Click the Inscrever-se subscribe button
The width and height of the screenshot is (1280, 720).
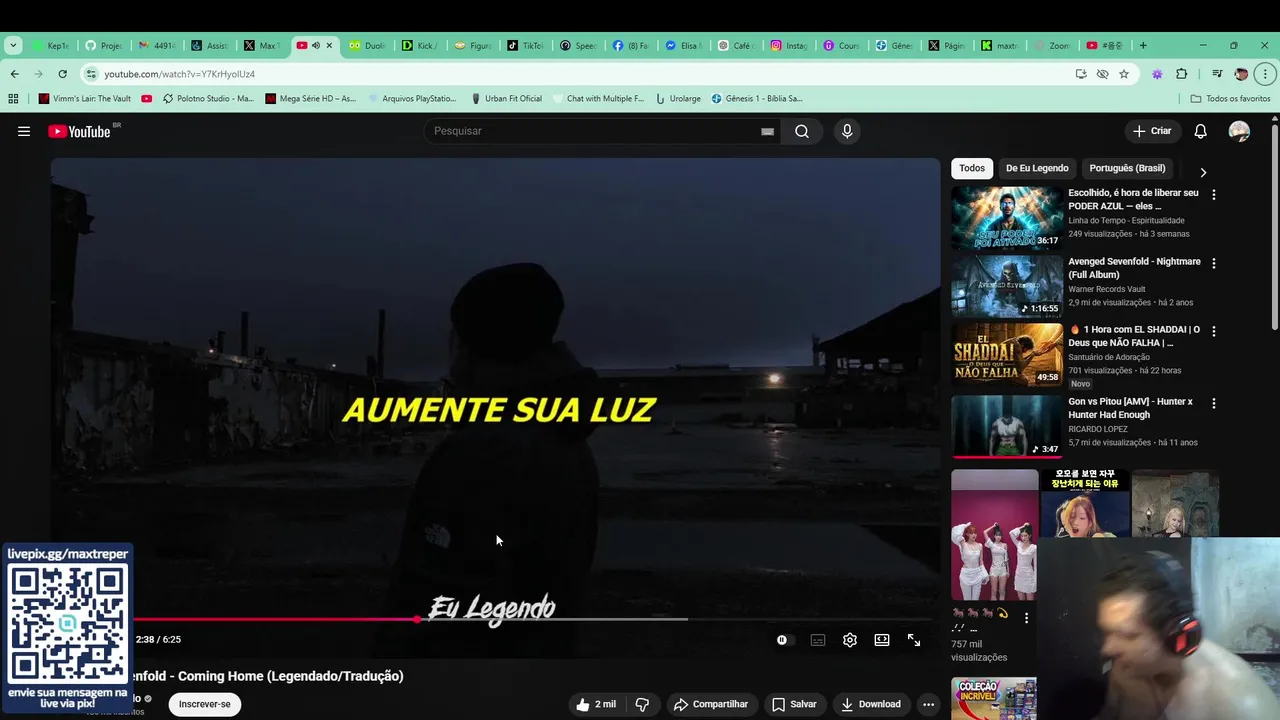(205, 704)
